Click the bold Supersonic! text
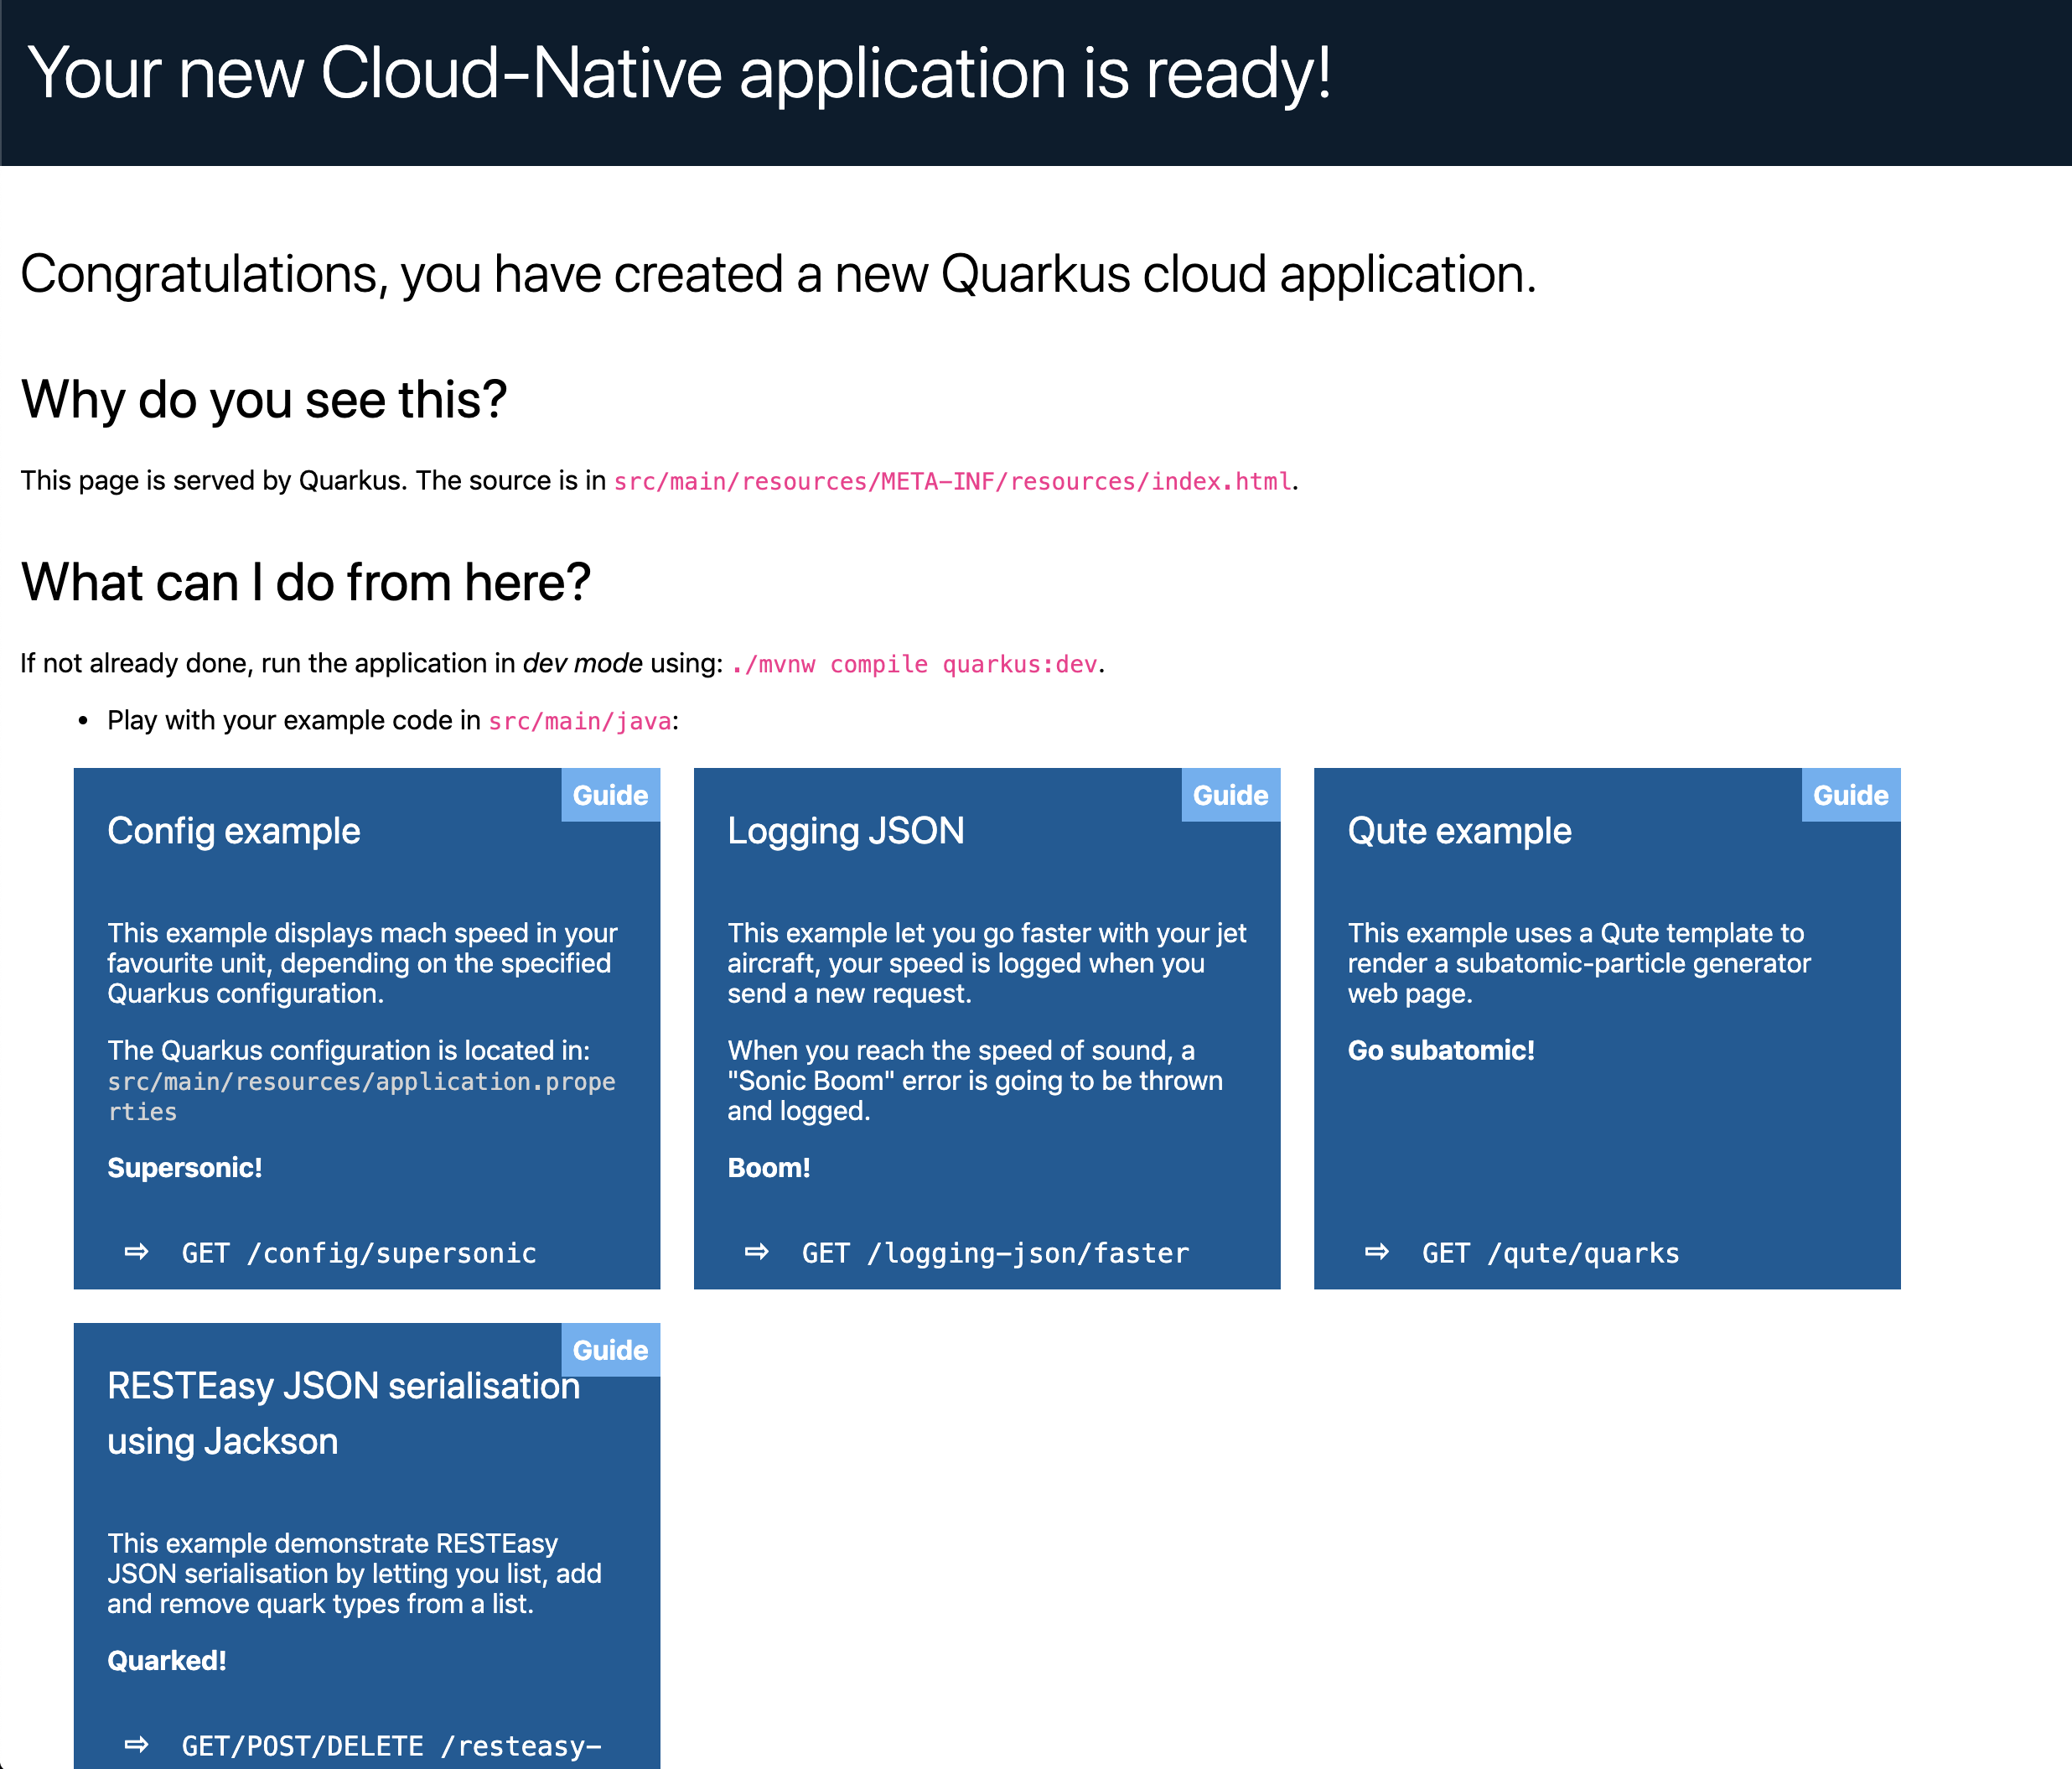 tap(185, 1168)
